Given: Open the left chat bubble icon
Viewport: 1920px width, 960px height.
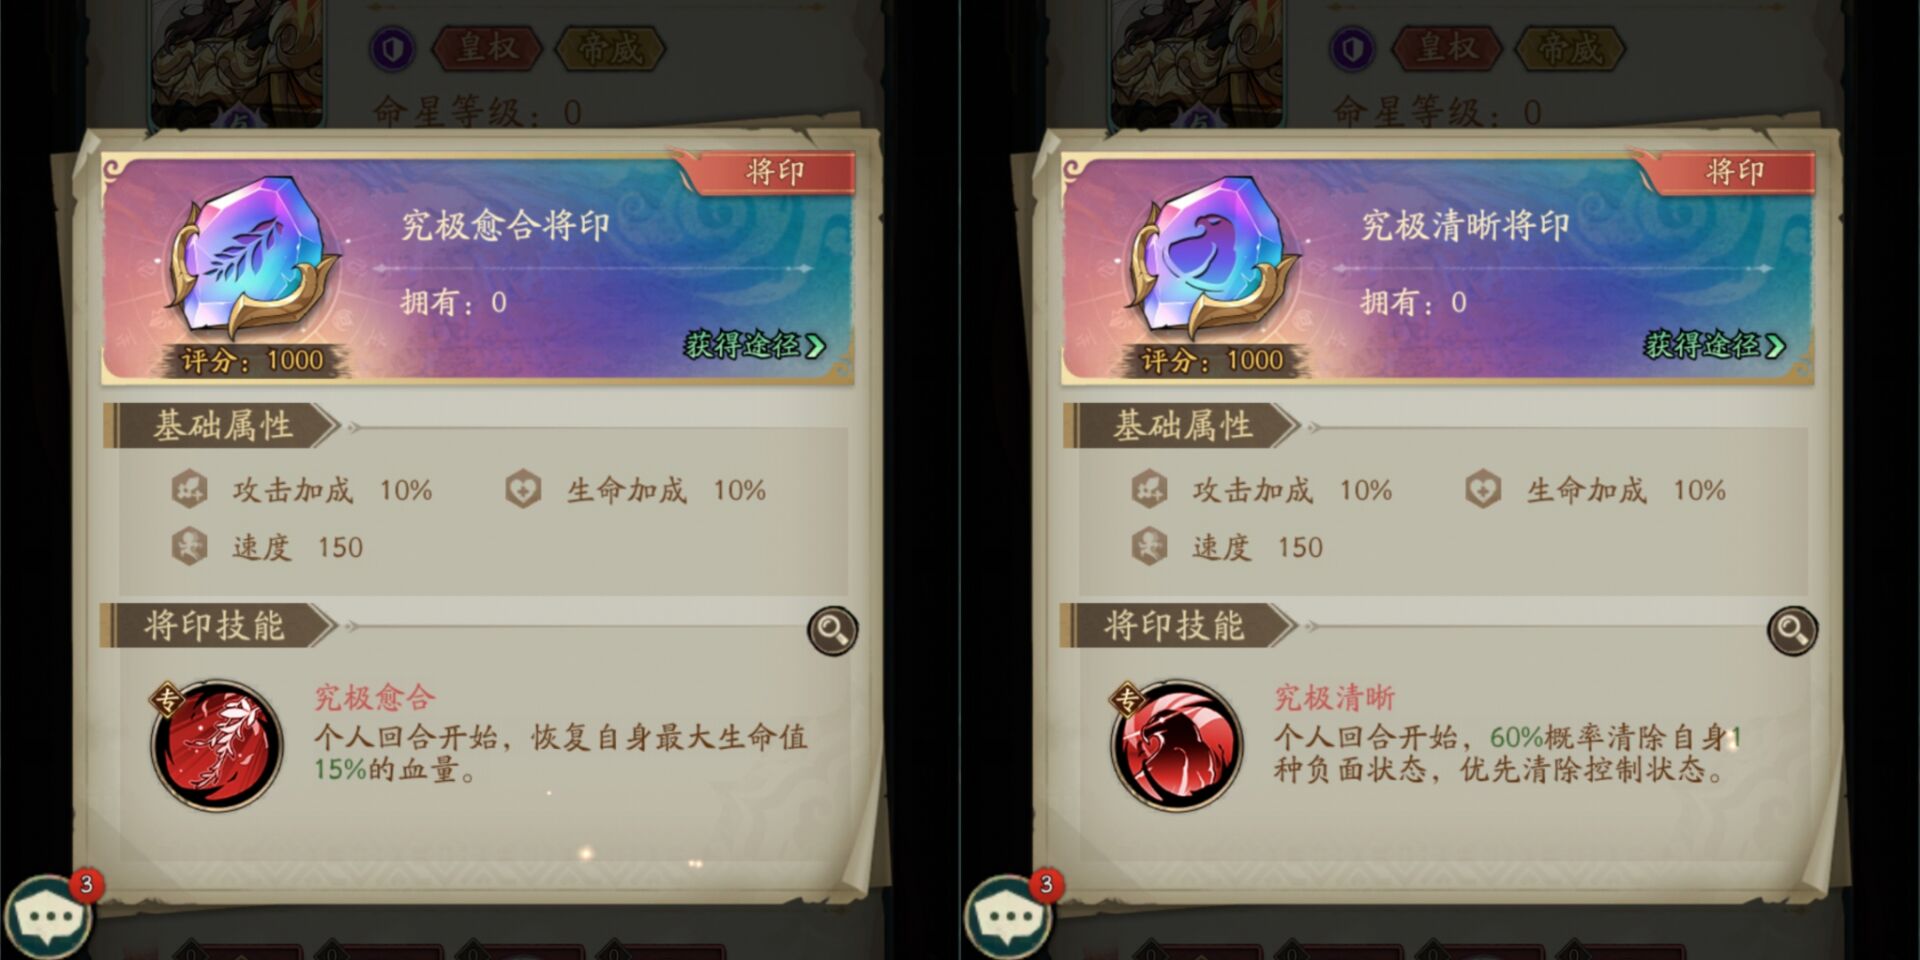Looking at the screenshot, I should pyautogui.click(x=47, y=917).
